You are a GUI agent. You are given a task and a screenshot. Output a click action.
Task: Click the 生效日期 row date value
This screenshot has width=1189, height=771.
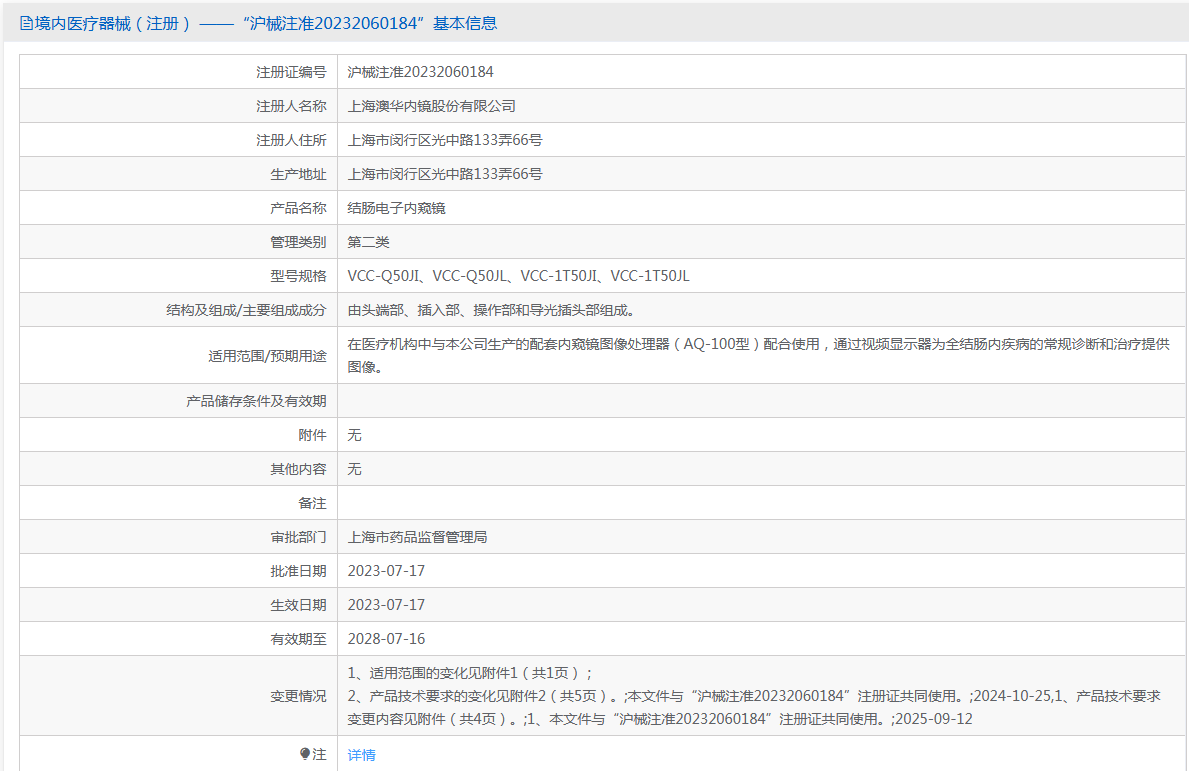click(x=386, y=605)
